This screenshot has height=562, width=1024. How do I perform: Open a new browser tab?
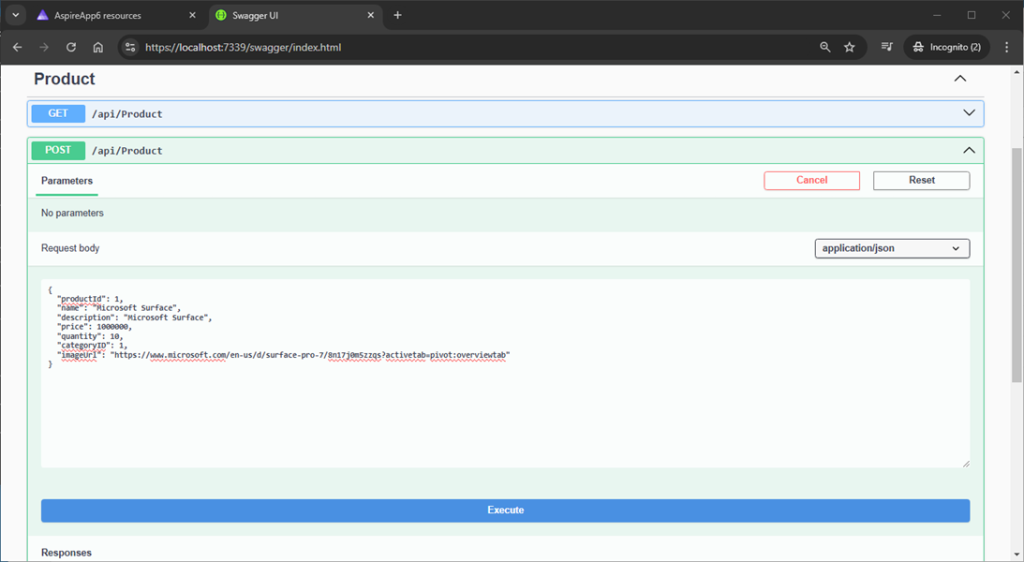(x=398, y=15)
